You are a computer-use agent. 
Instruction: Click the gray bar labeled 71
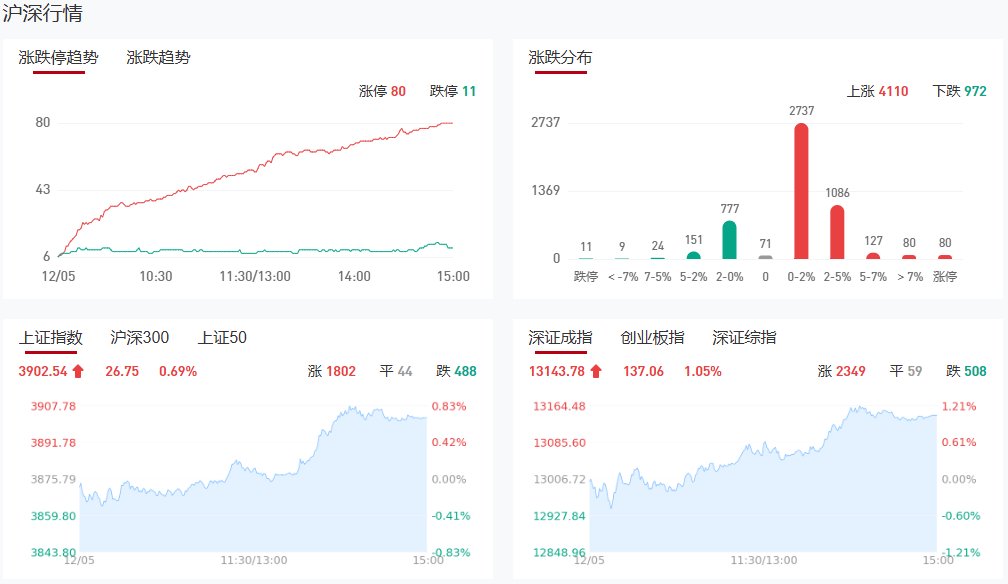[765, 257]
